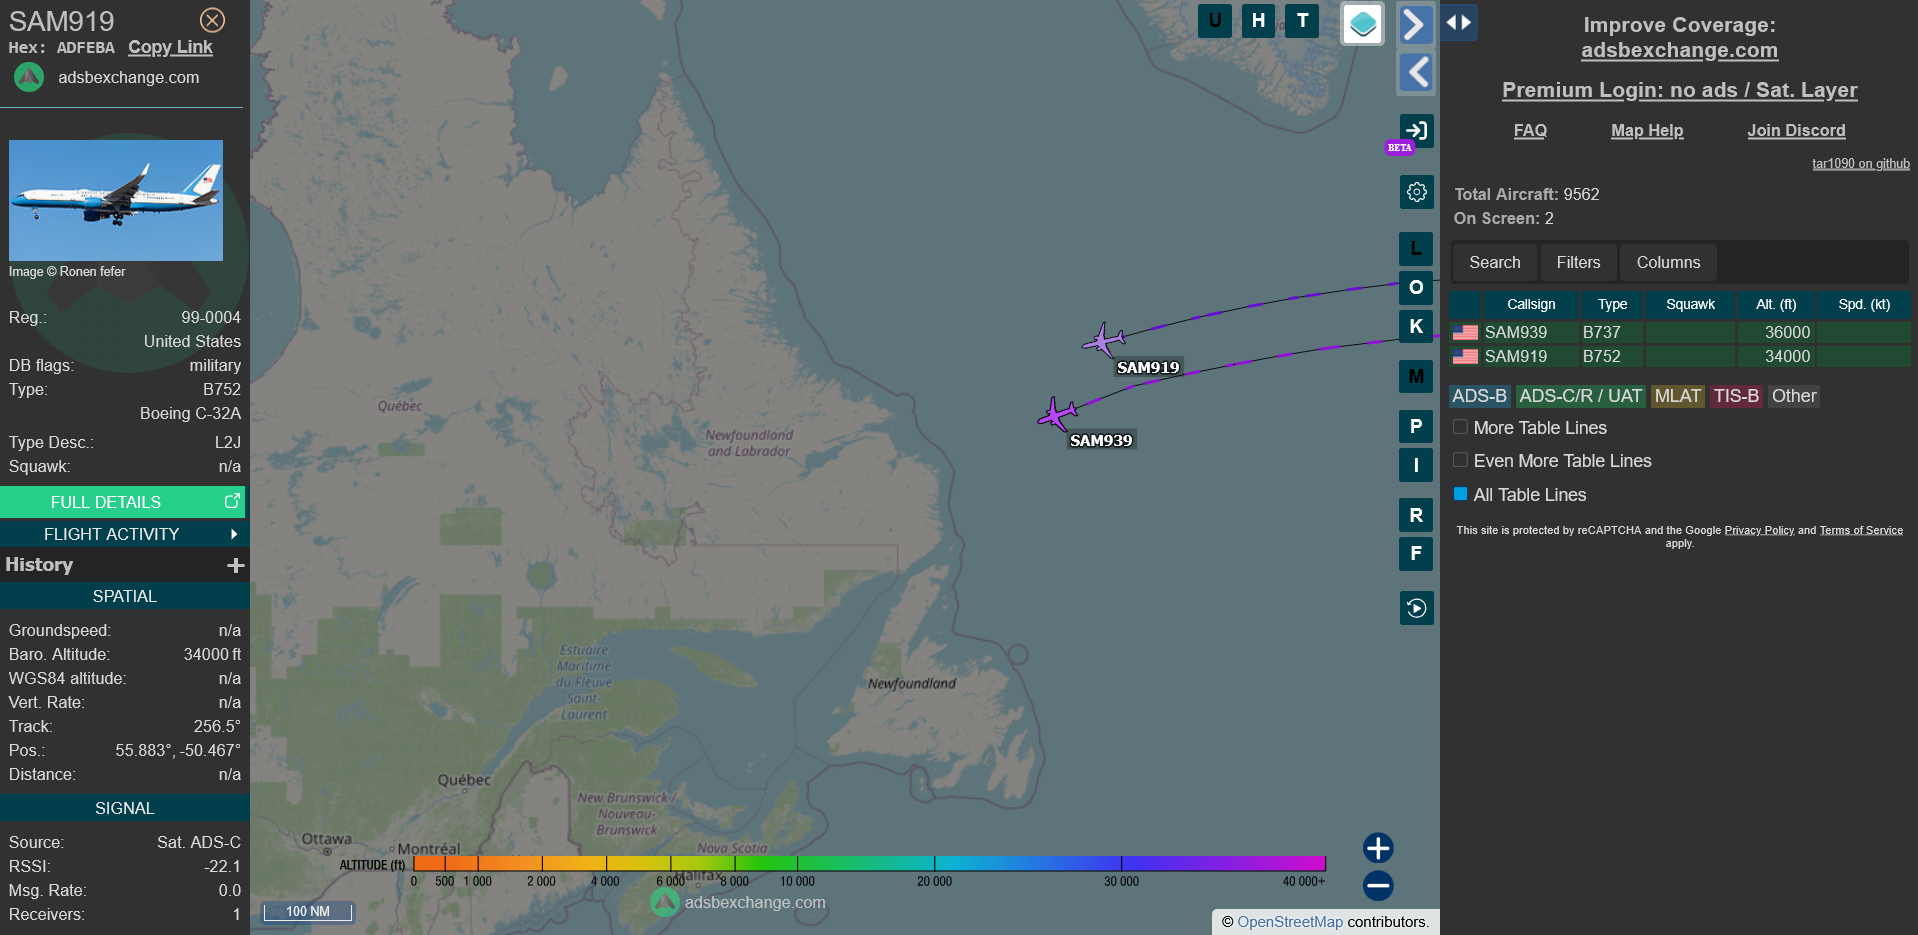The width and height of the screenshot is (1918, 935).
Task: Open the aircraft photo thumbnail
Action: click(116, 200)
